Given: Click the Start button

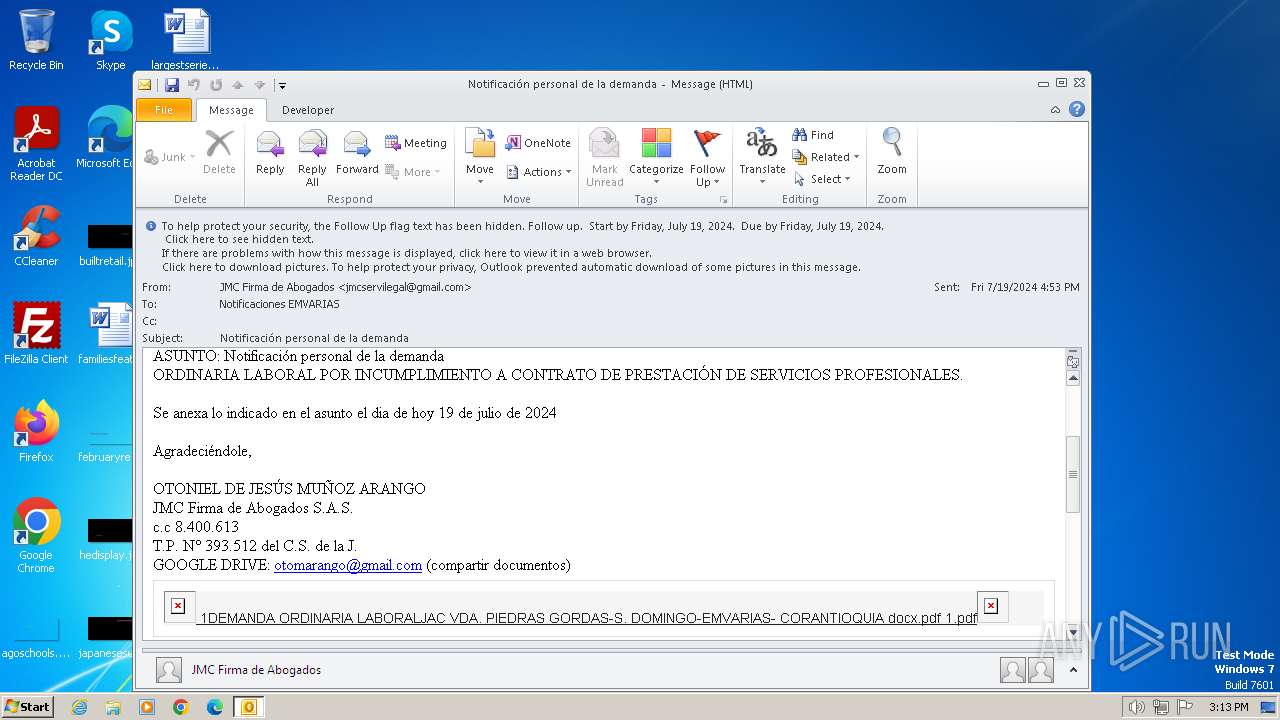Looking at the screenshot, I should pyautogui.click(x=28, y=707).
